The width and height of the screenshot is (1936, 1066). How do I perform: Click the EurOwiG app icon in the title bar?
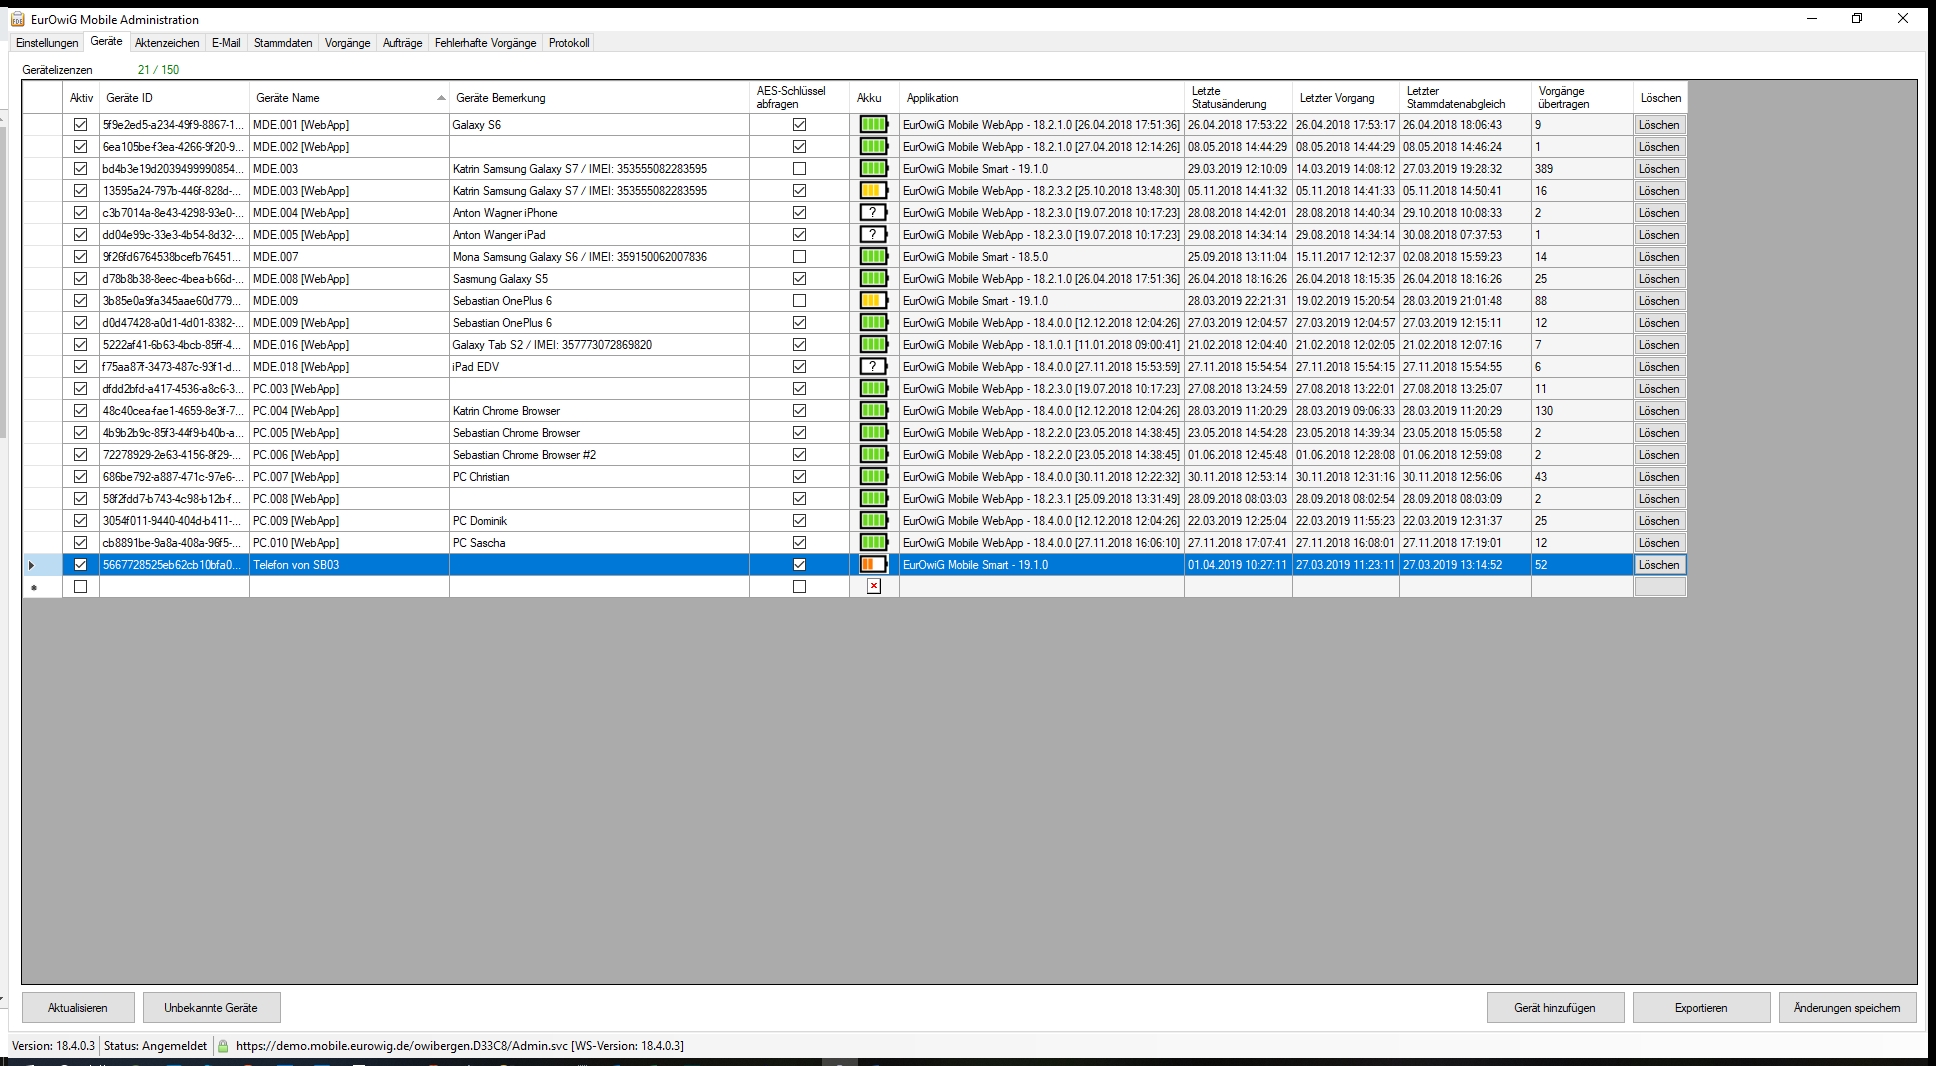(17, 19)
